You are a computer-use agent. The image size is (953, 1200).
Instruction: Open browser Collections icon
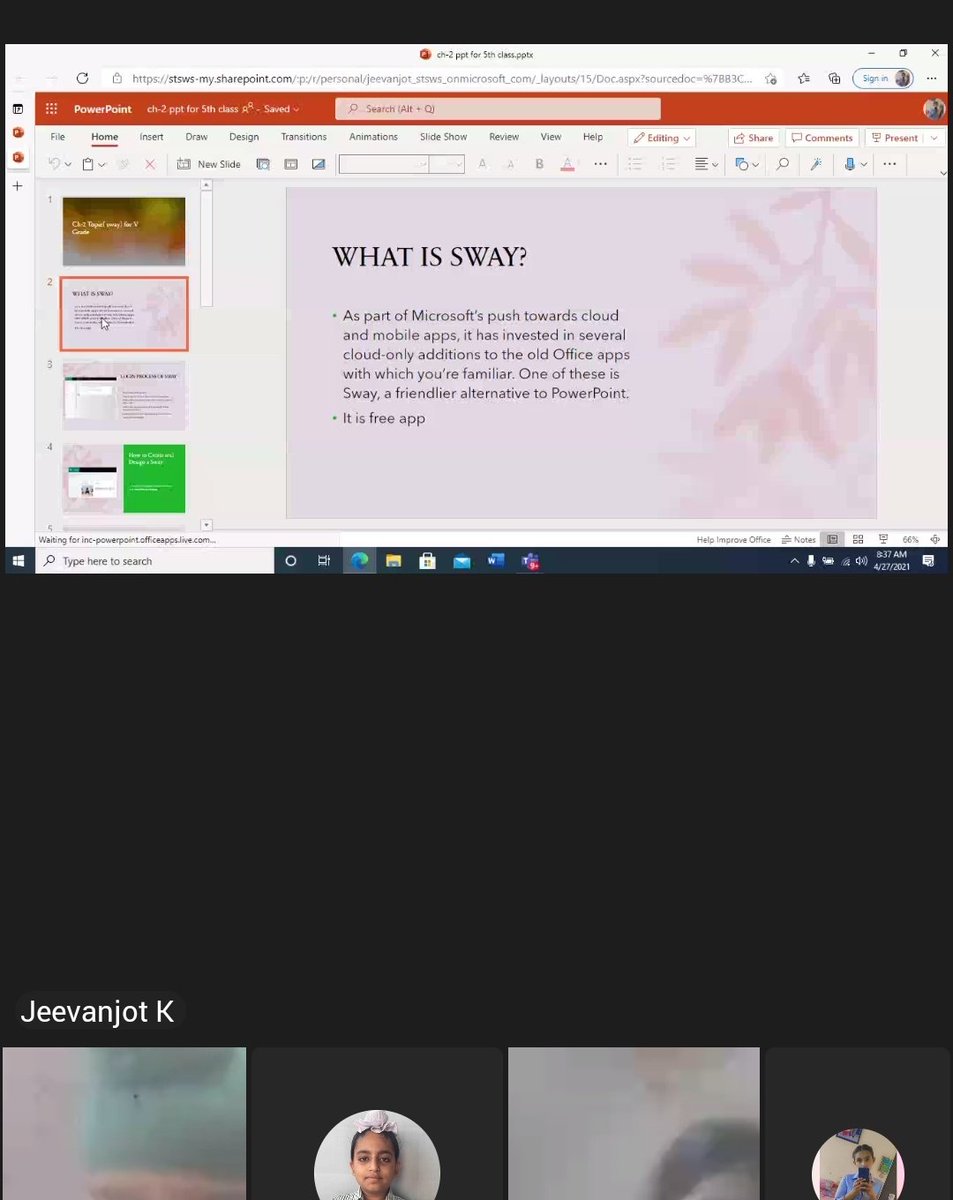coord(834,78)
